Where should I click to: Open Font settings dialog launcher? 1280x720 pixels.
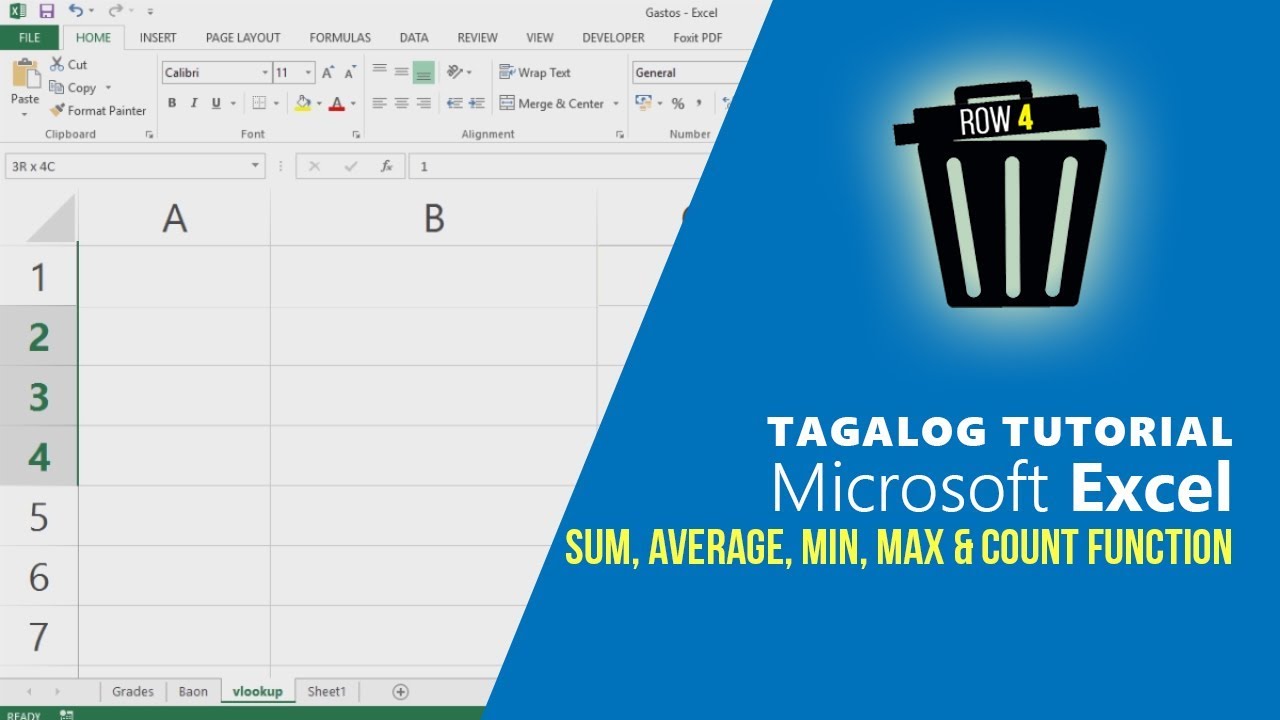point(355,134)
